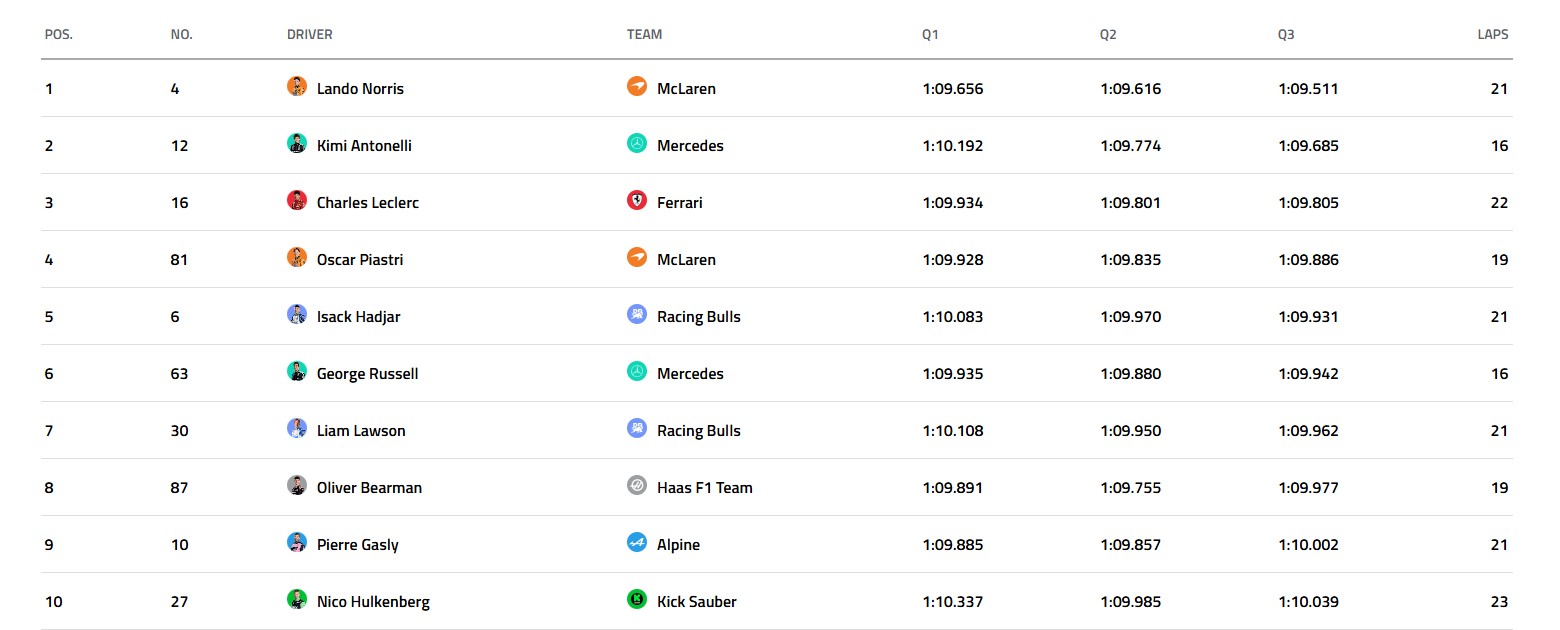Click Isack Hadjar's driver avatar

click(x=297, y=315)
